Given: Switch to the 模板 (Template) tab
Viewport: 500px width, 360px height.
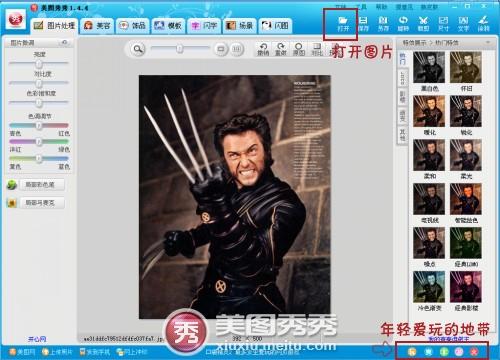Looking at the screenshot, I should [168, 26].
